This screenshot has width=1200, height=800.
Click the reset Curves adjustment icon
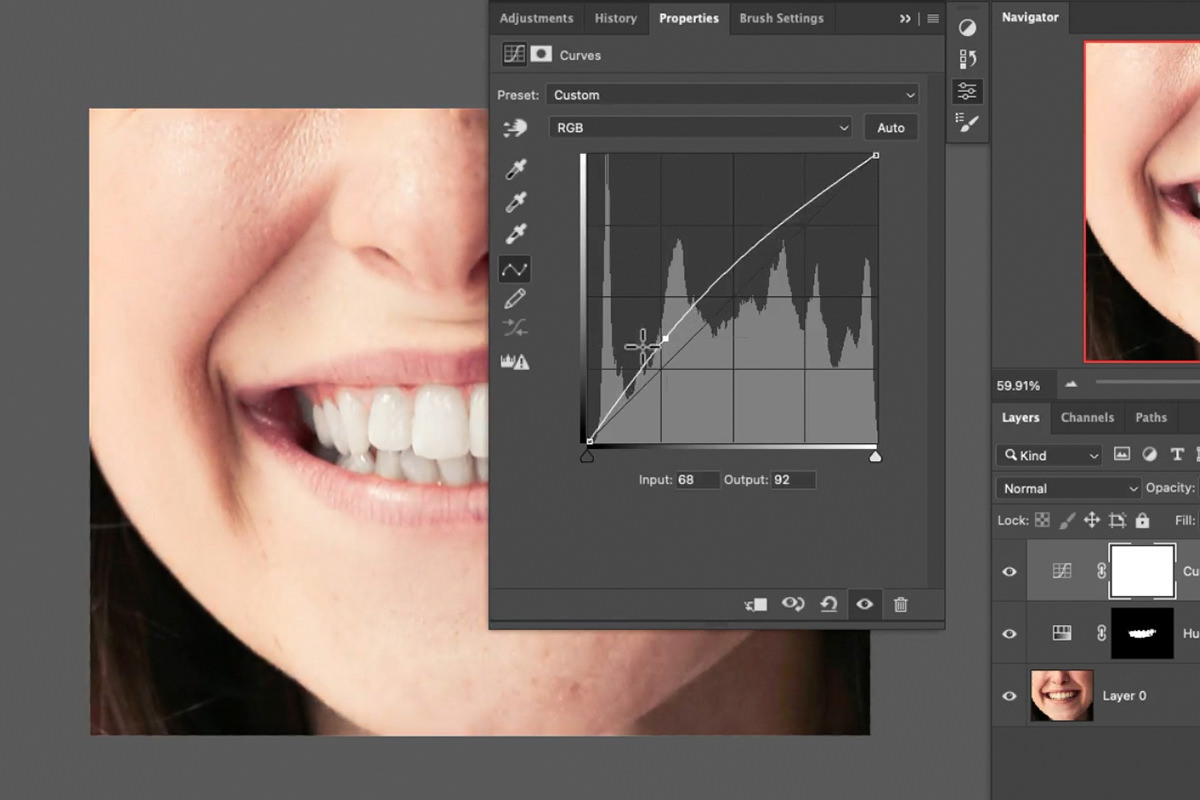(829, 604)
